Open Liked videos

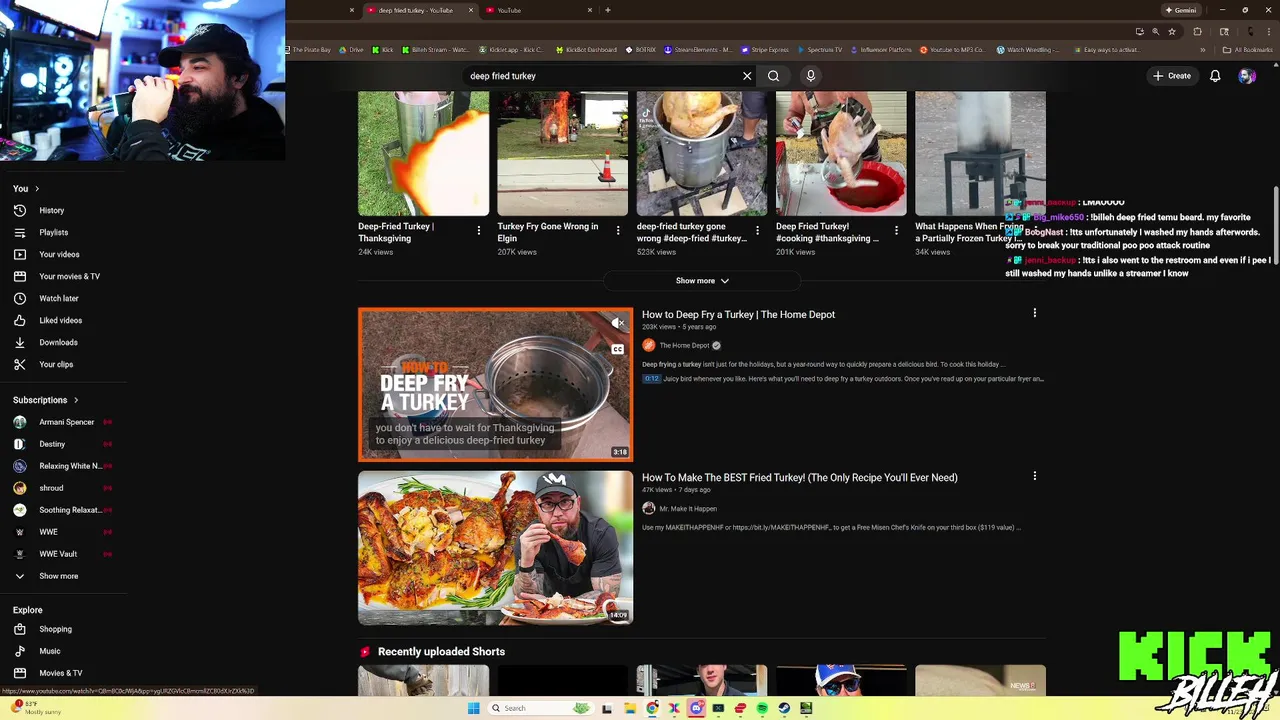pos(60,320)
